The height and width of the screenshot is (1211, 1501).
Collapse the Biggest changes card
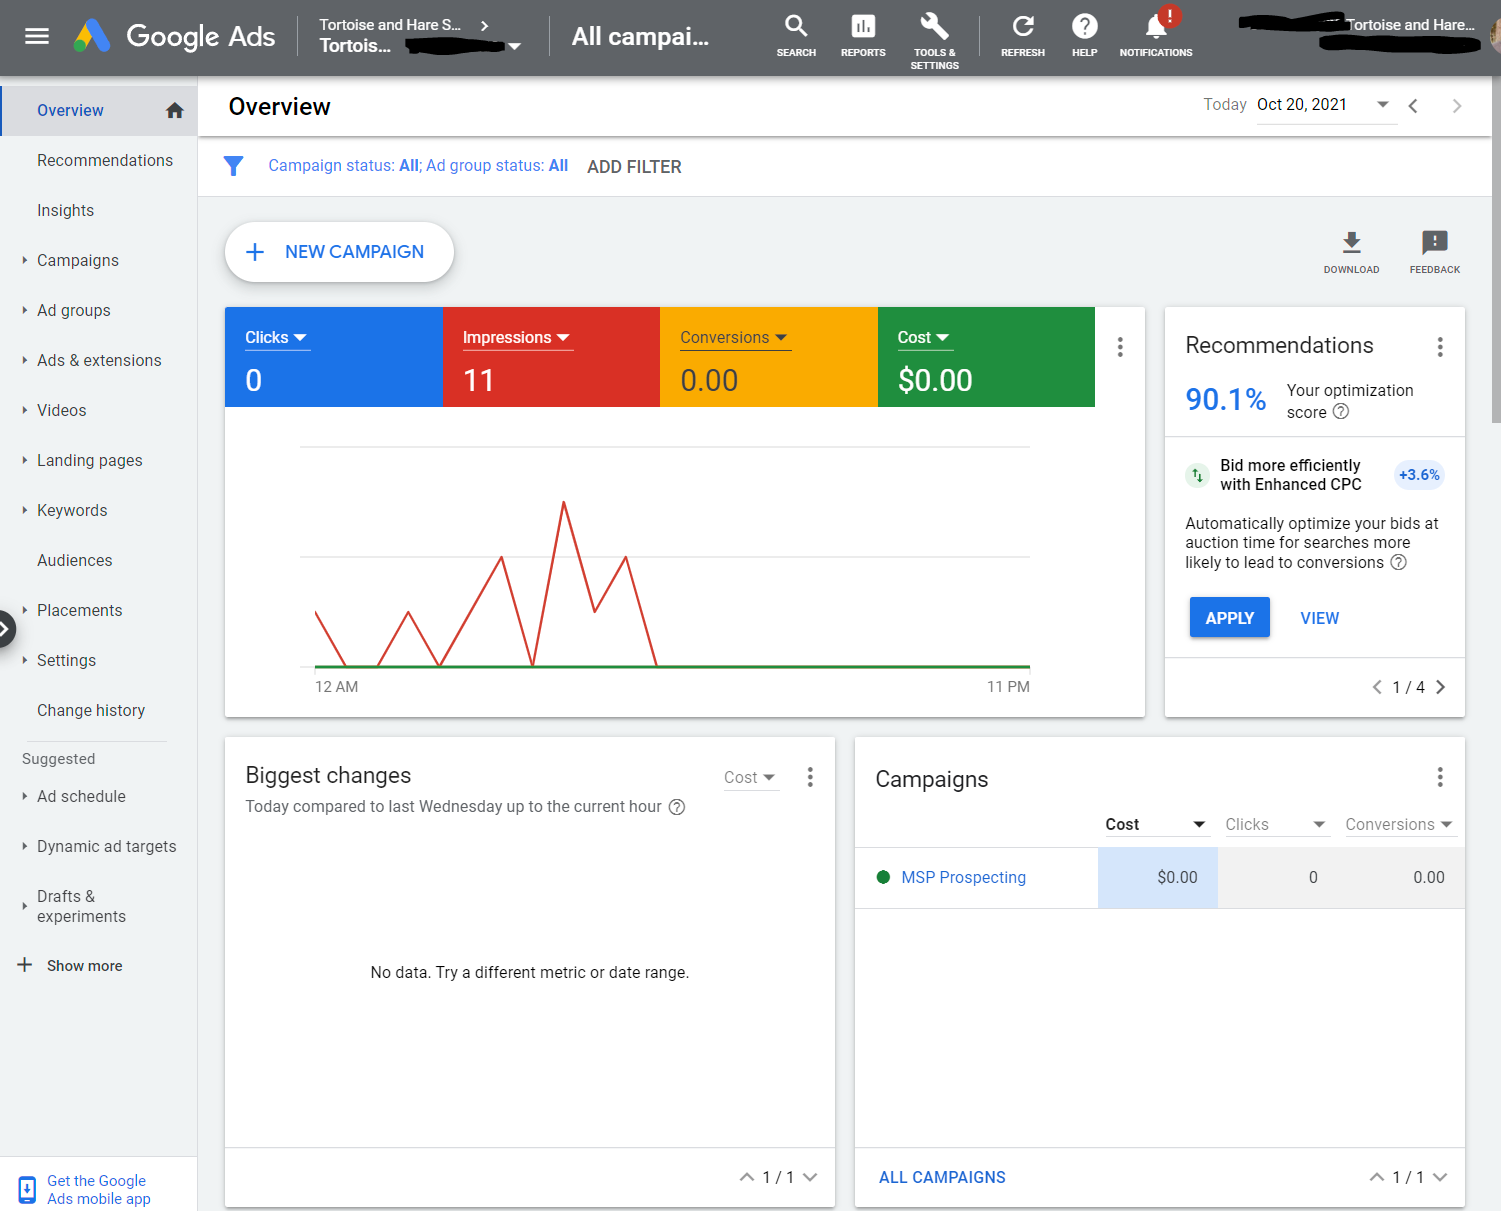(747, 1177)
